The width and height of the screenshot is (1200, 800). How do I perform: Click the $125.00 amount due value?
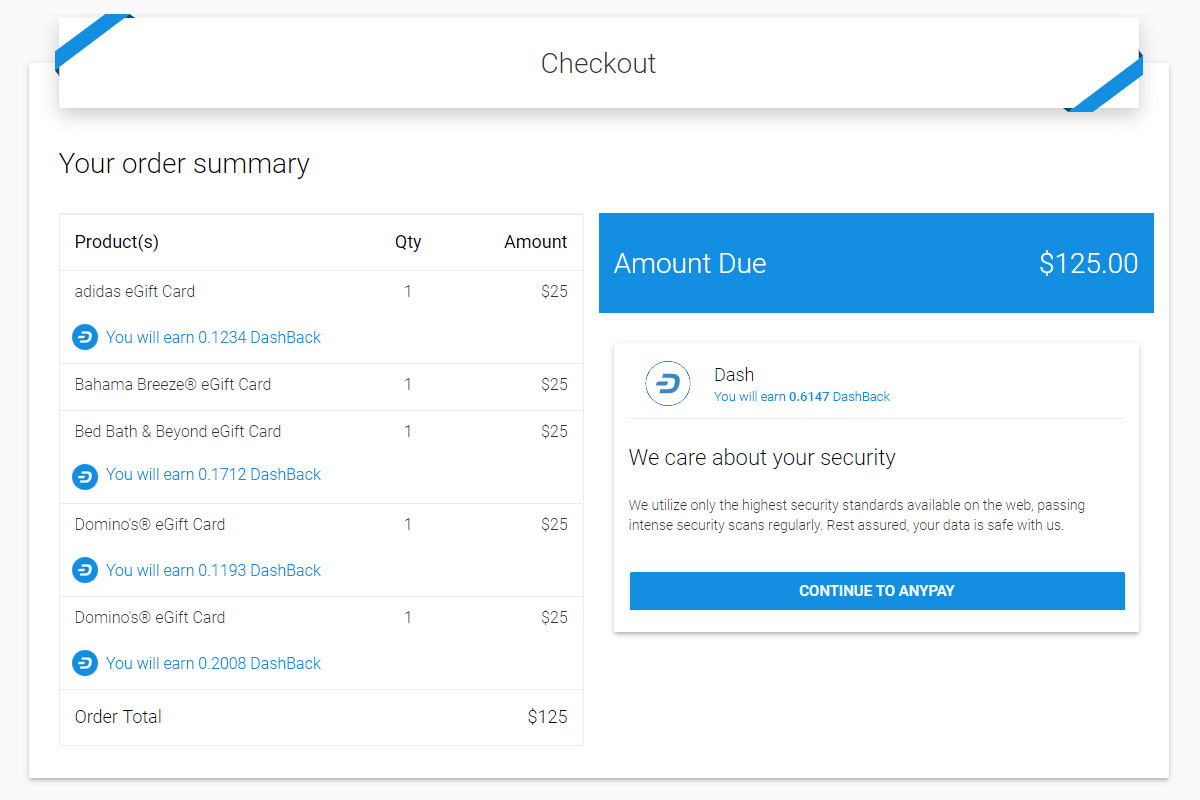point(1089,263)
